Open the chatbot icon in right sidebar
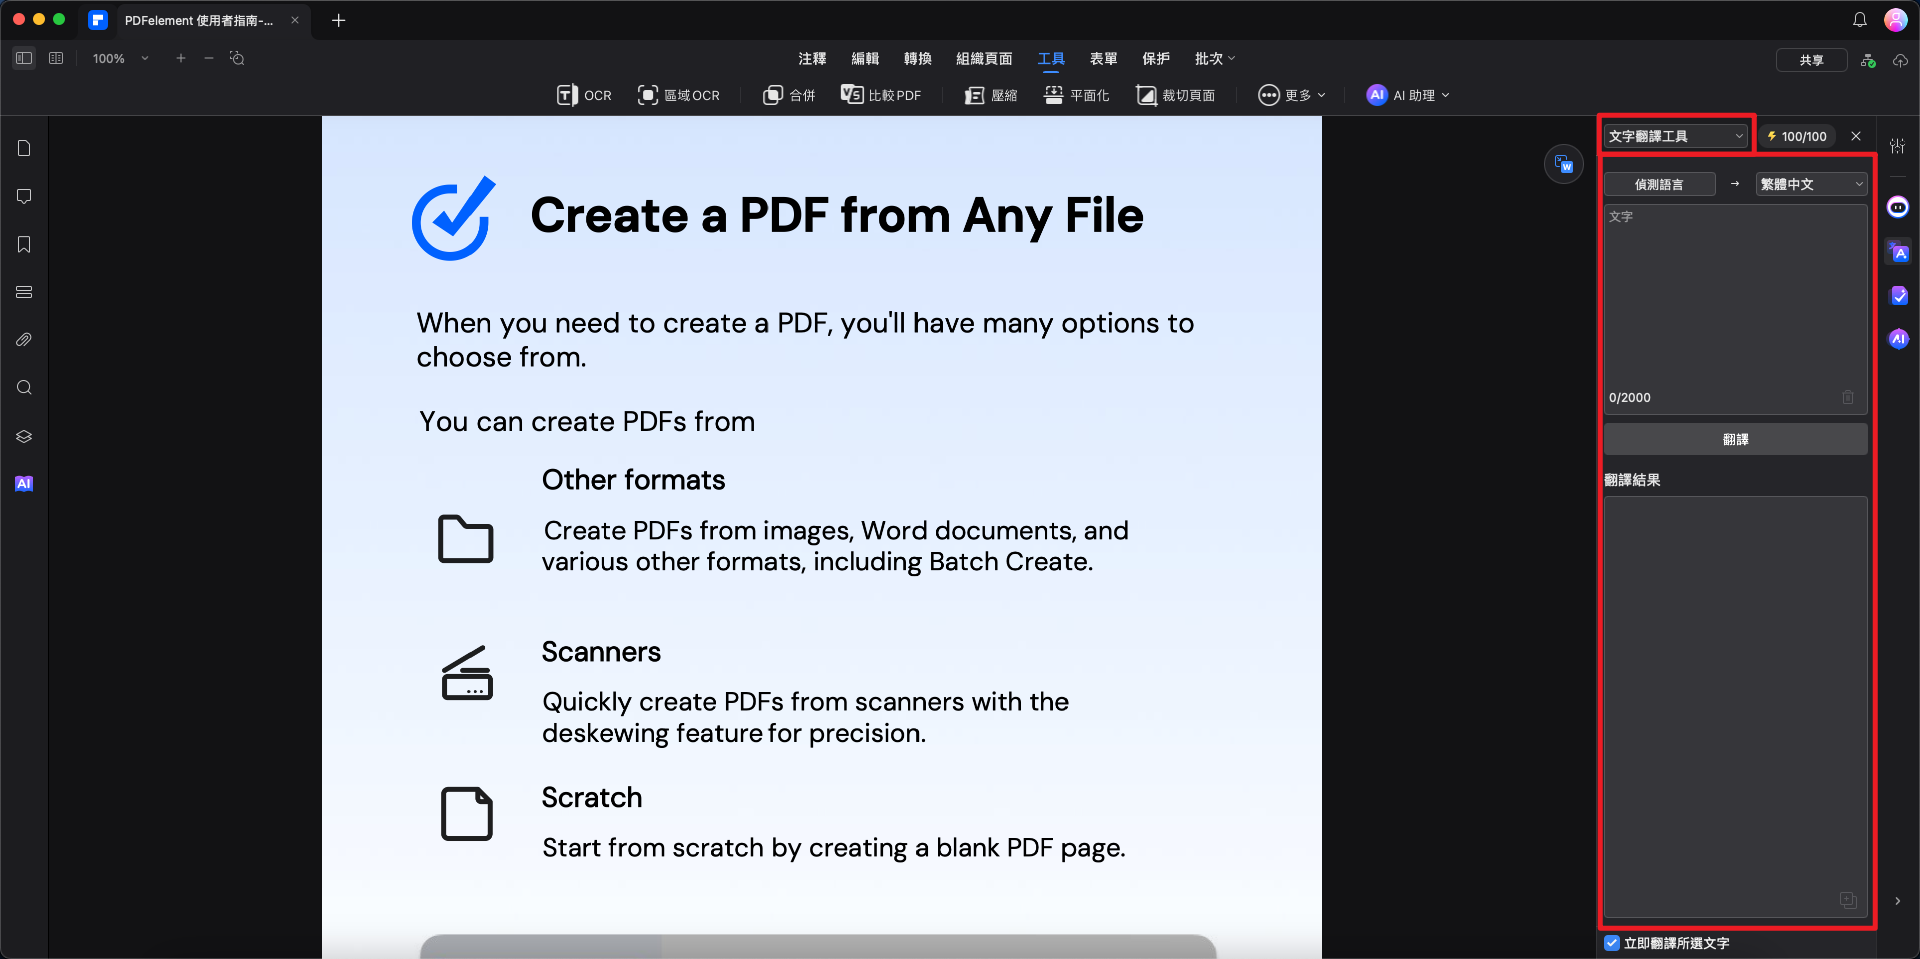 pos(1898,207)
